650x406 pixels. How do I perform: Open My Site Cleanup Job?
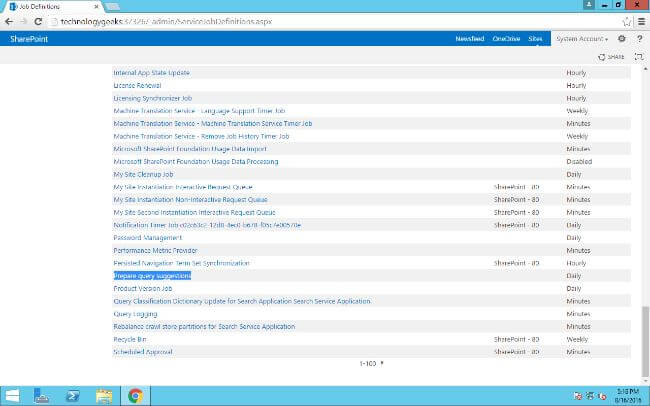[x=143, y=174]
